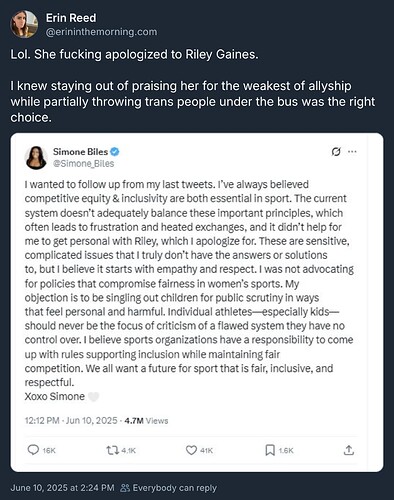Click the retweet arrows icon
The width and height of the screenshot is (394, 500).
tap(112, 451)
